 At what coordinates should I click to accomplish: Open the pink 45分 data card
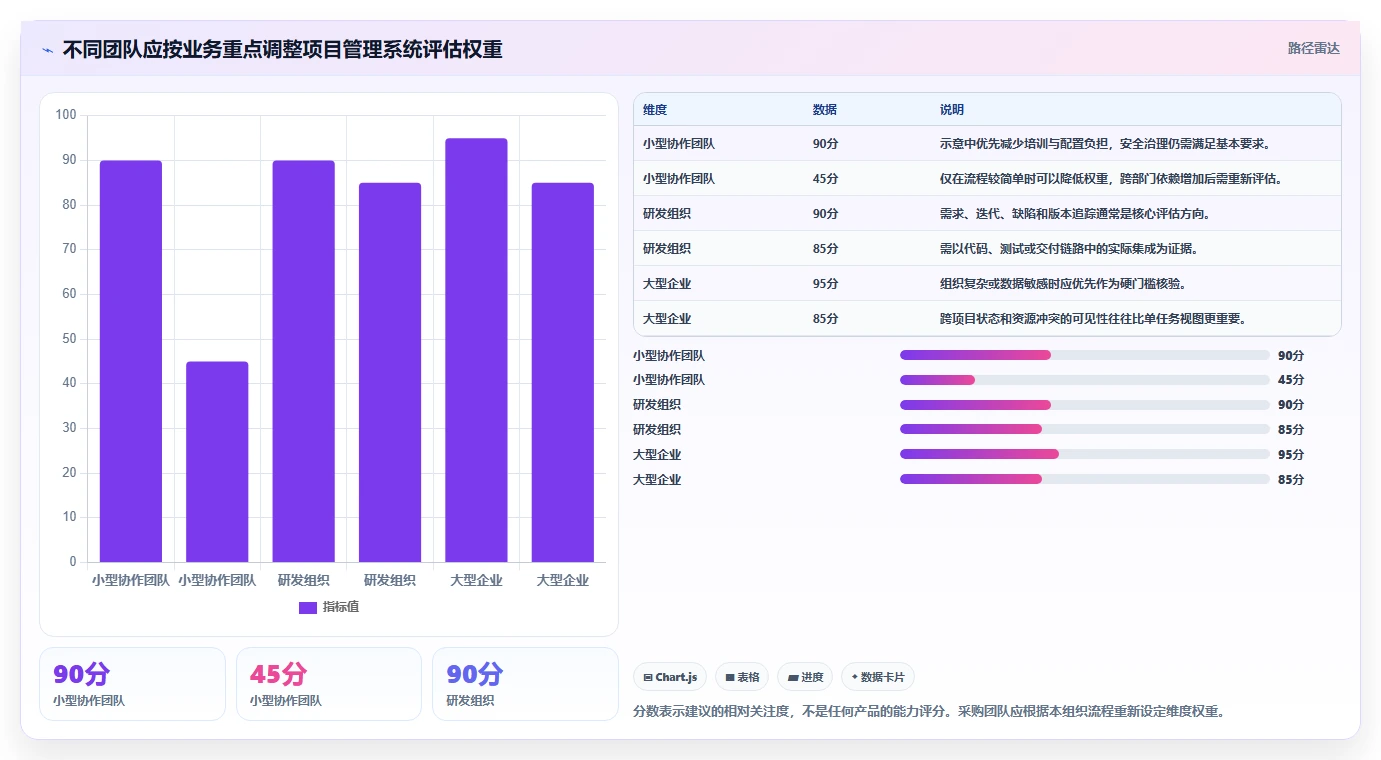click(329, 684)
